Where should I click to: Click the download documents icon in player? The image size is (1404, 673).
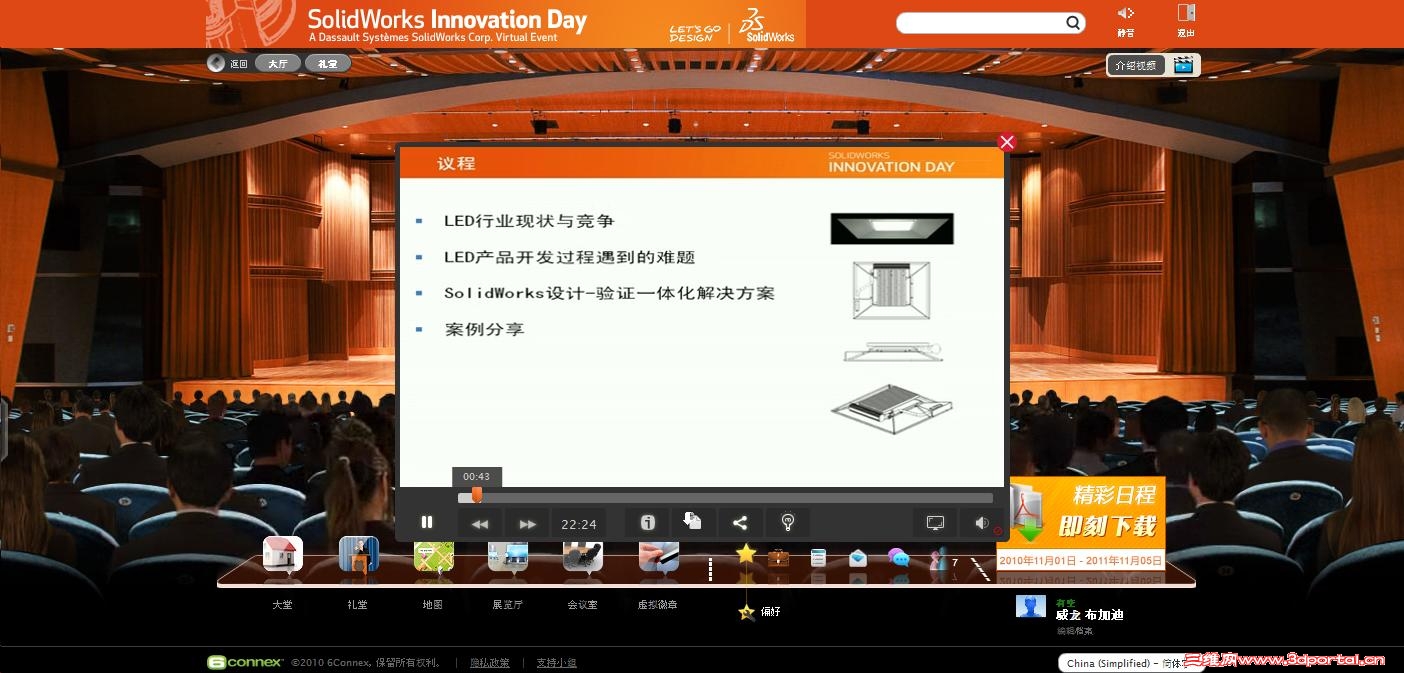pyautogui.click(x=693, y=522)
